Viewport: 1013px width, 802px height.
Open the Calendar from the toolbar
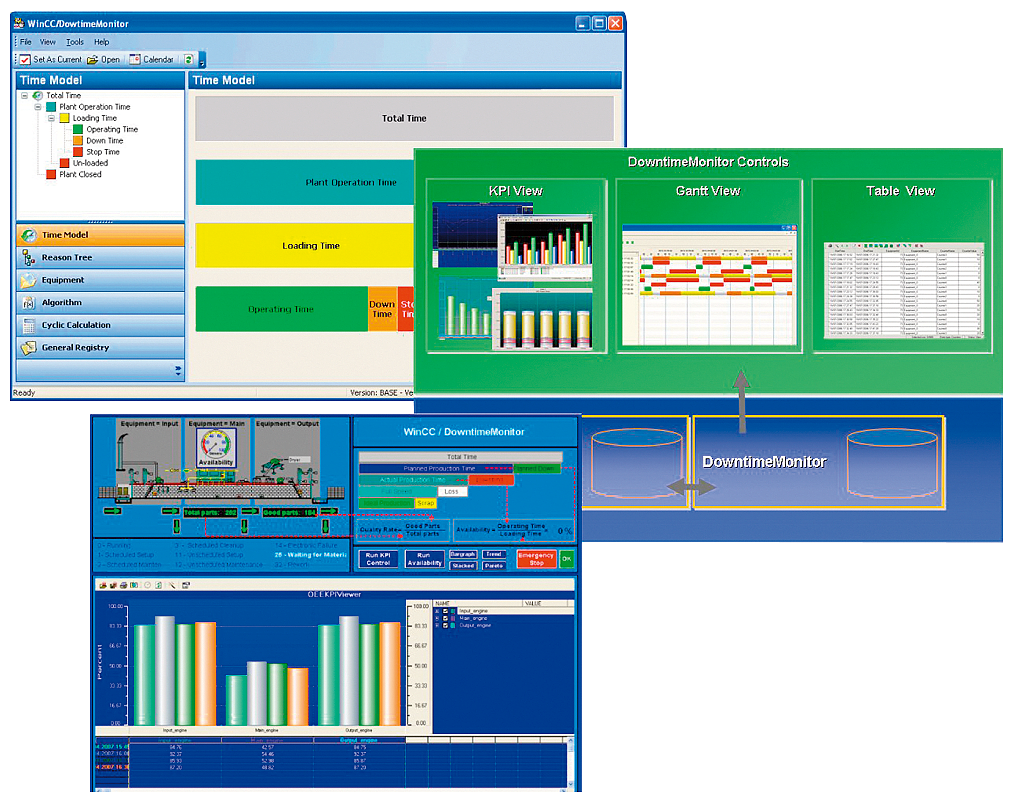pyautogui.click(x=134, y=60)
